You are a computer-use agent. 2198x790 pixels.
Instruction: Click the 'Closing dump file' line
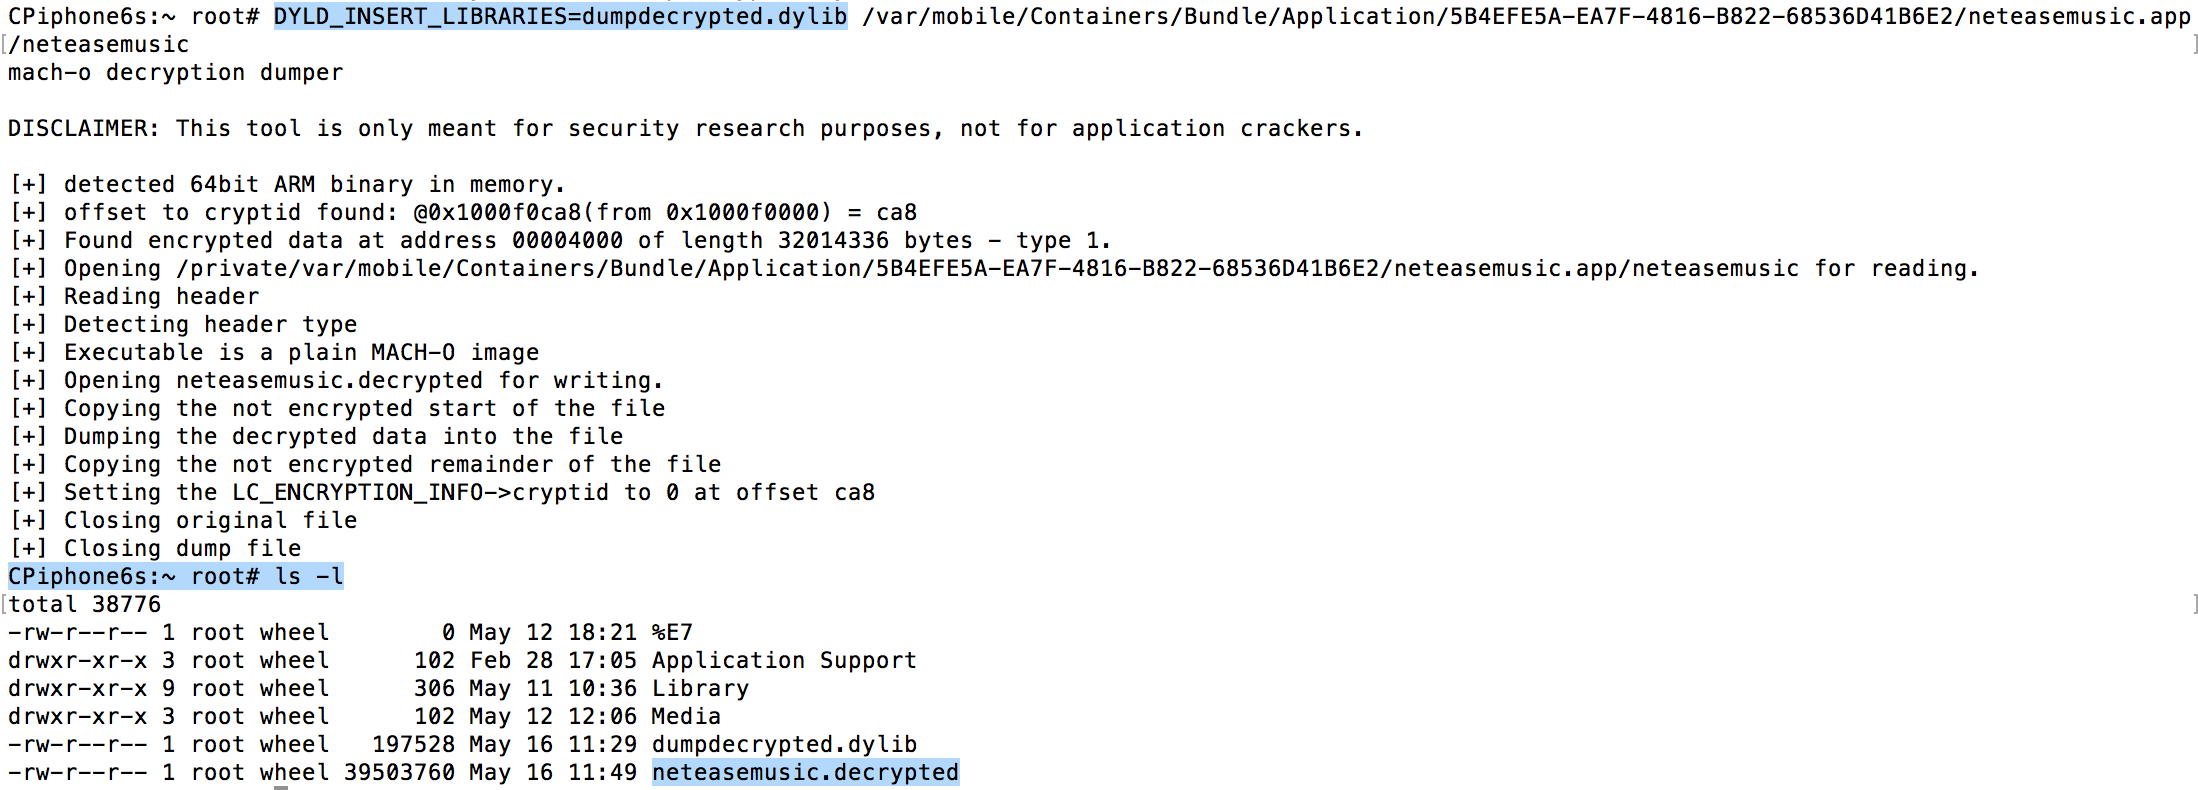tap(182, 549)
